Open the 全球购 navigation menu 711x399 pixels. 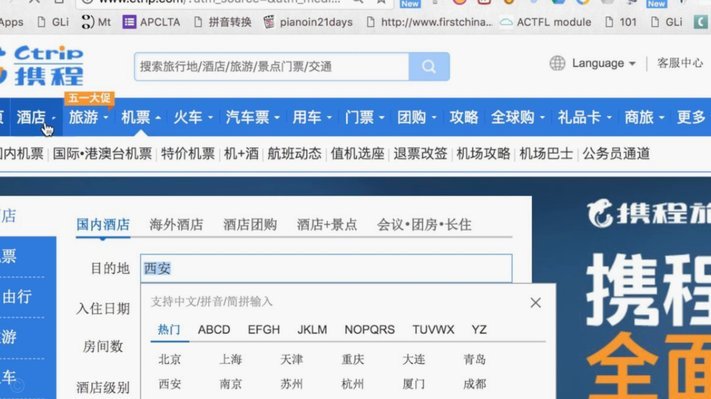tap(518, 117)
